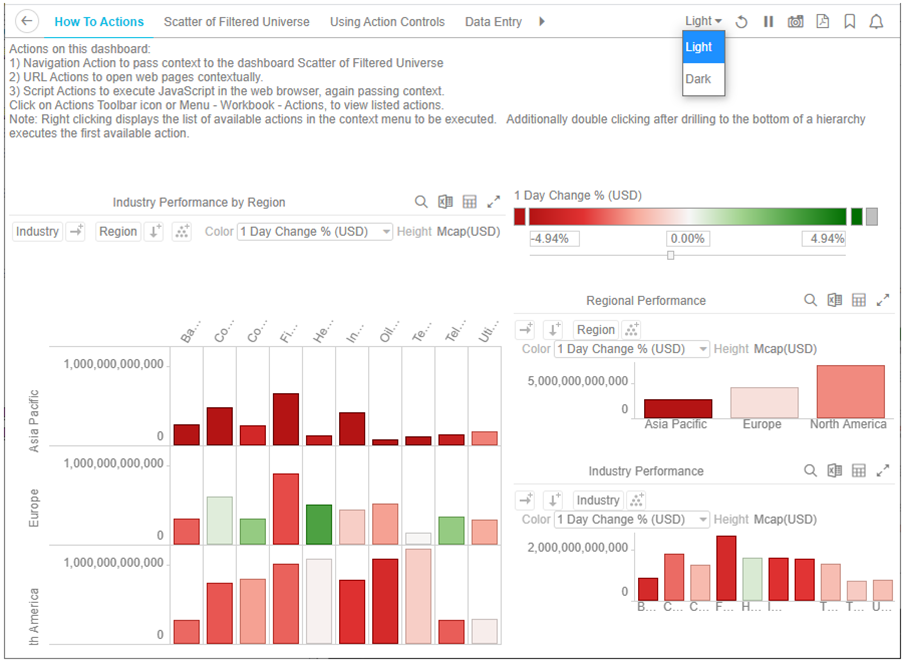Image resolution: width=905 pixels, height=663 pixels.
Task: Refresh the dashboard using the reload icon
Action: pyautogui.click(x=740, y=21)
